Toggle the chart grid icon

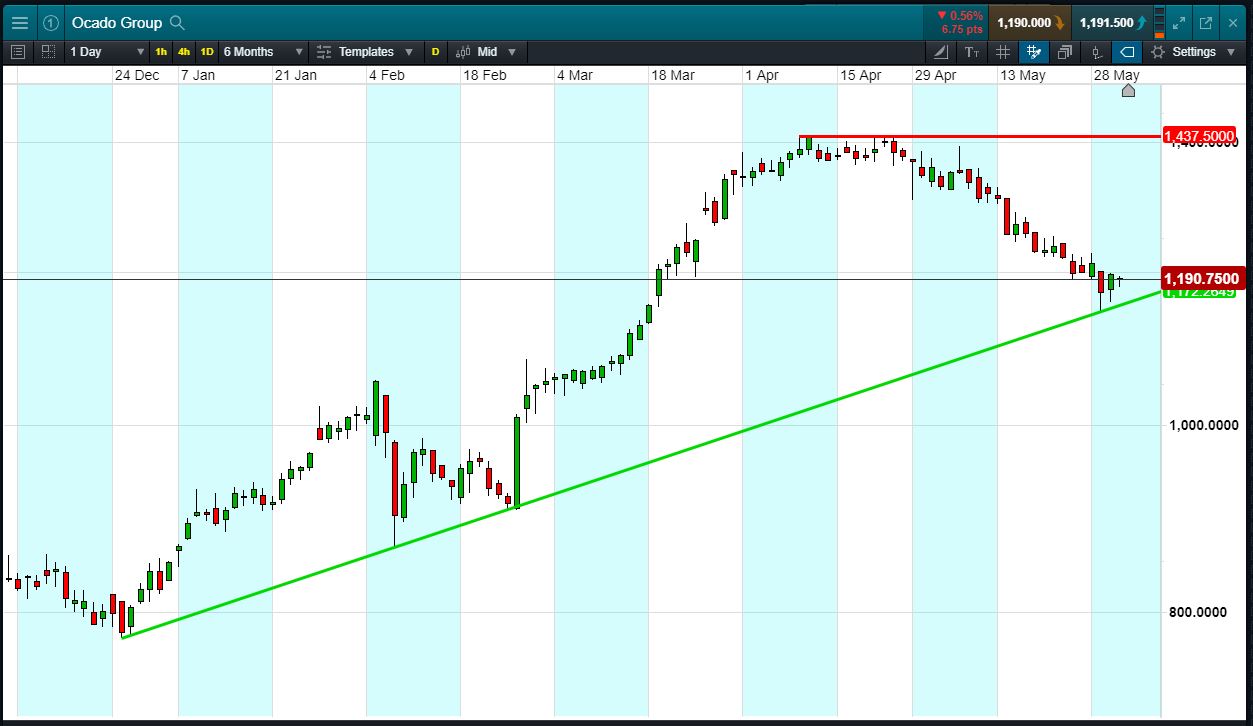click(1003, 51)
